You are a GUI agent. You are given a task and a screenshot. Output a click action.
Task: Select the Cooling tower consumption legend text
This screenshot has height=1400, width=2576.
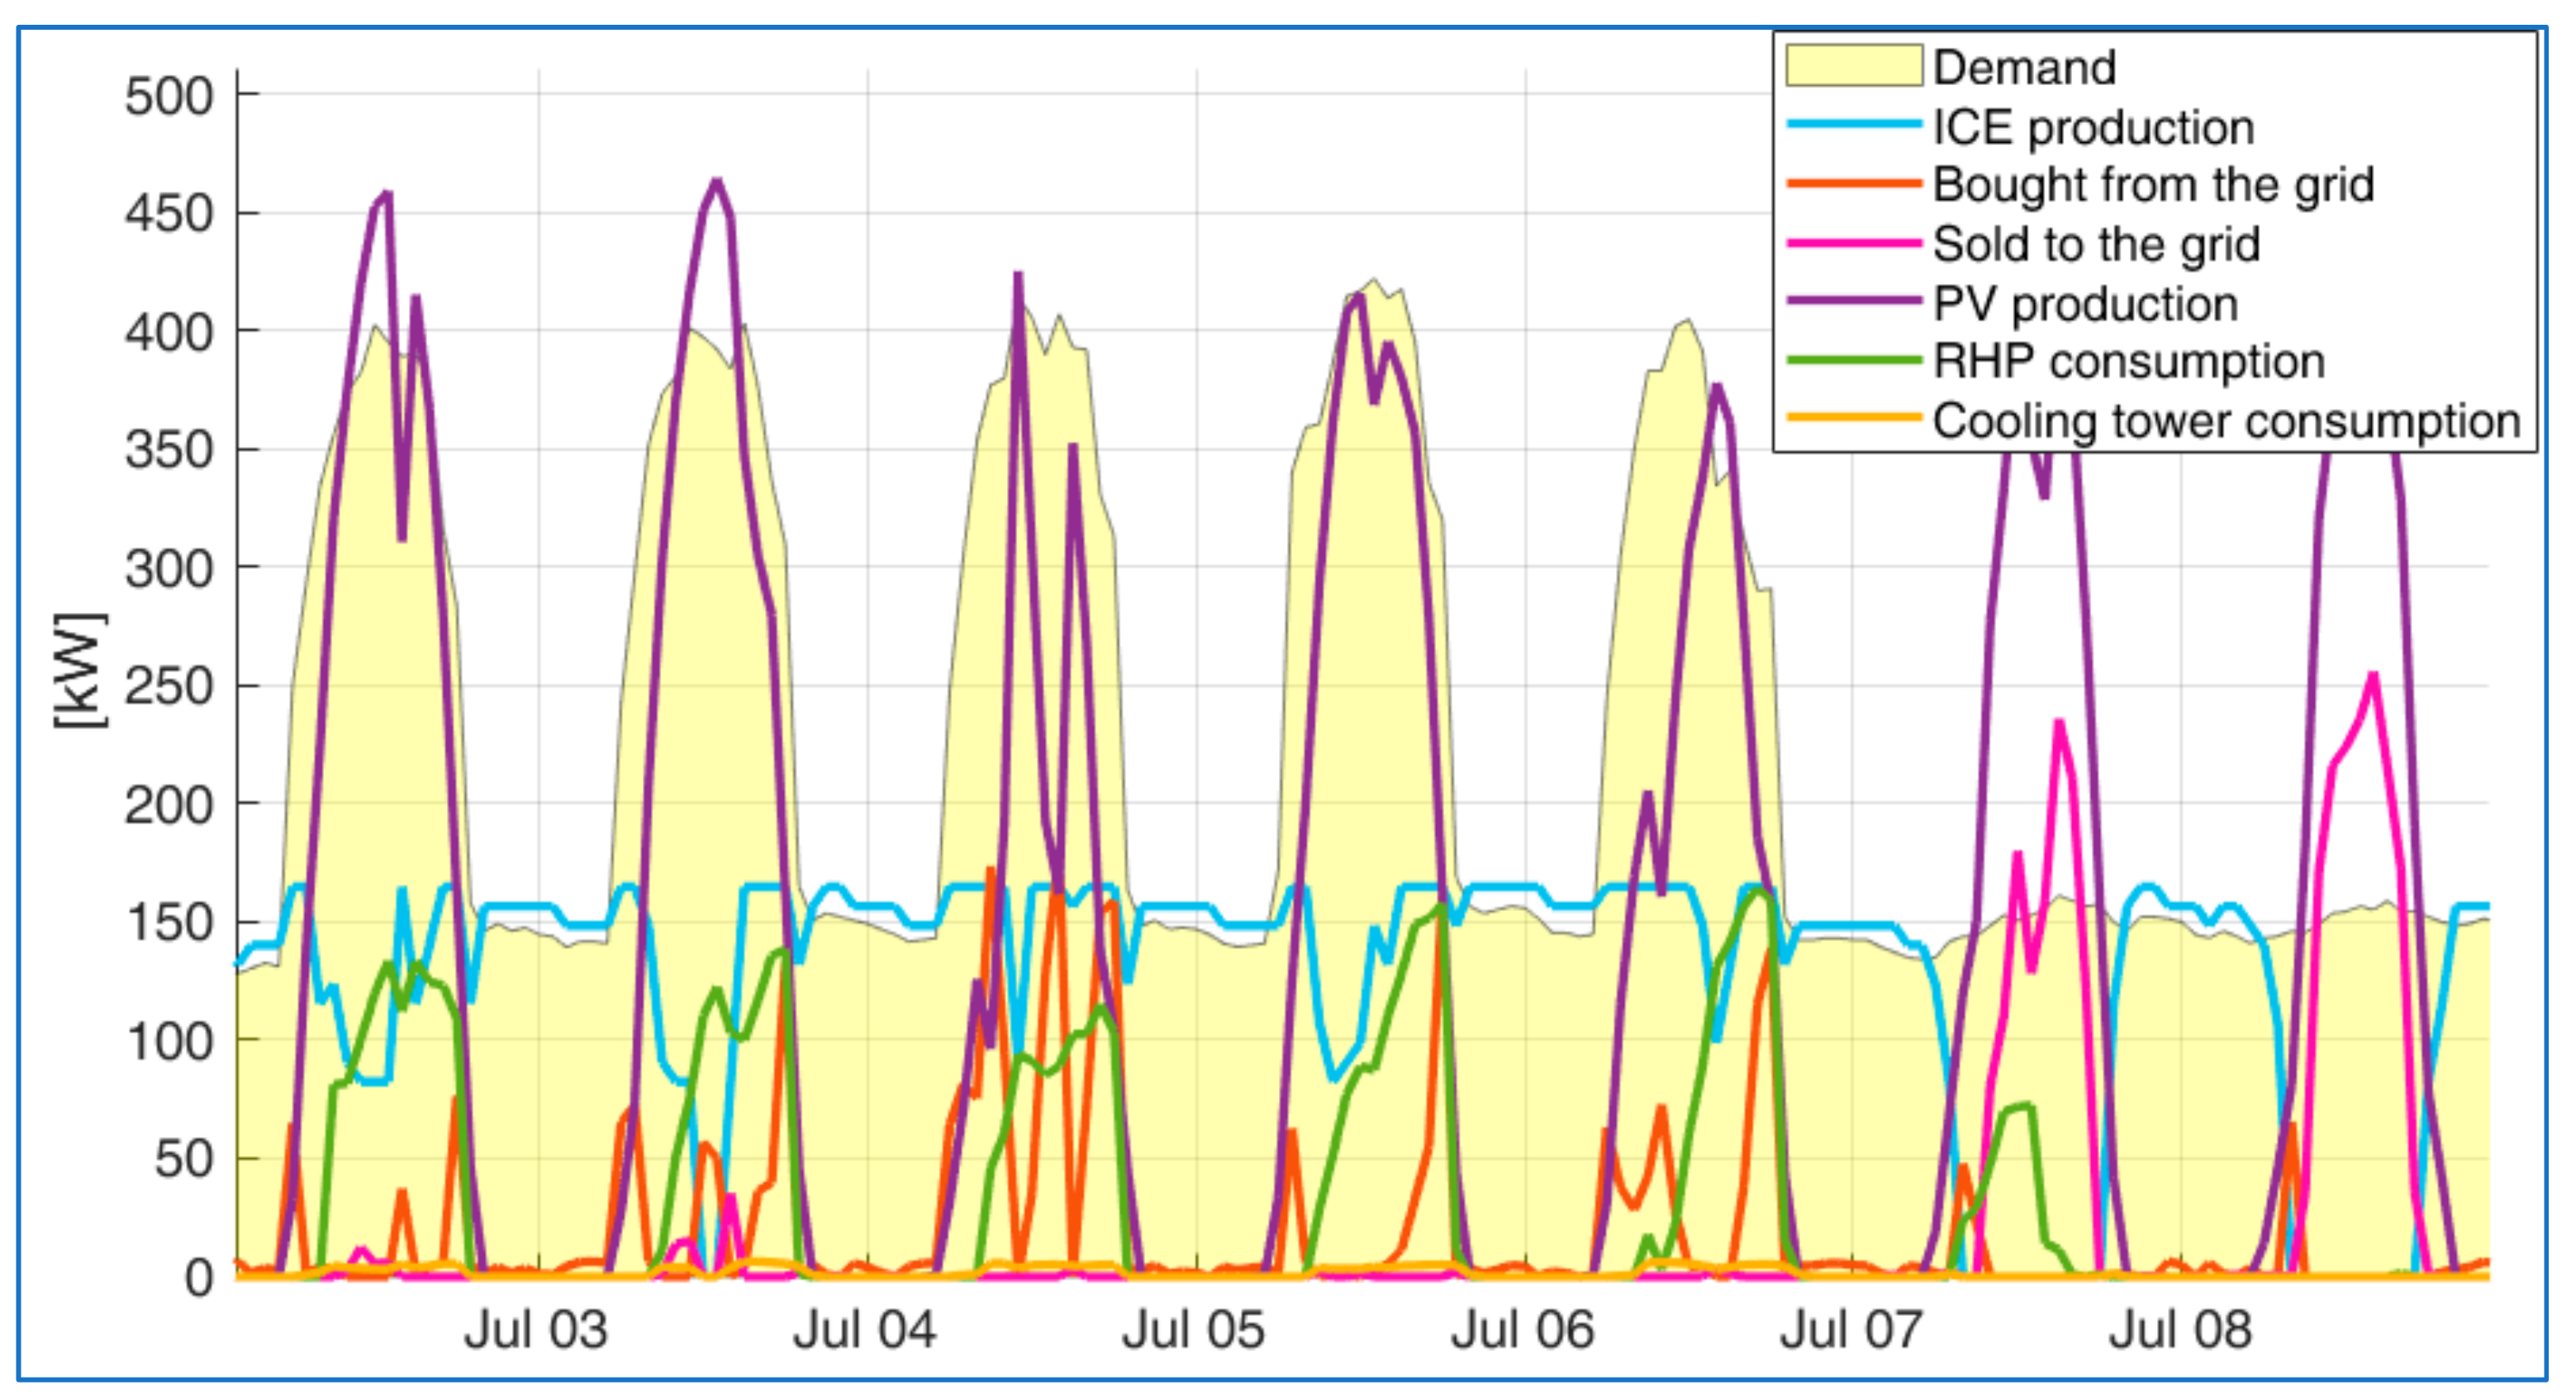[x=2226, y=421]
